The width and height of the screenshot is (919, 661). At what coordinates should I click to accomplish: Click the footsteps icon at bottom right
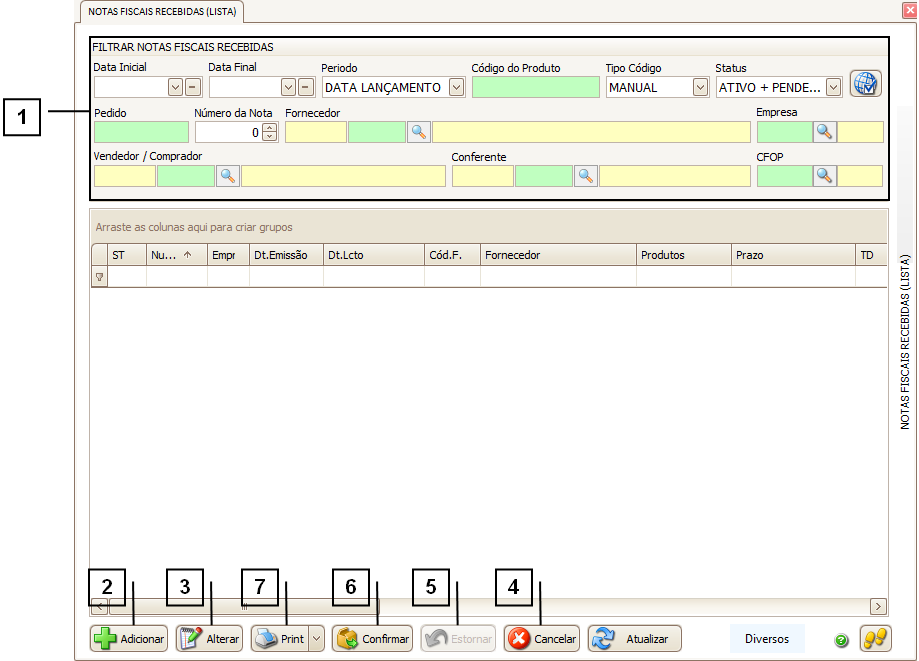point(874,638)
